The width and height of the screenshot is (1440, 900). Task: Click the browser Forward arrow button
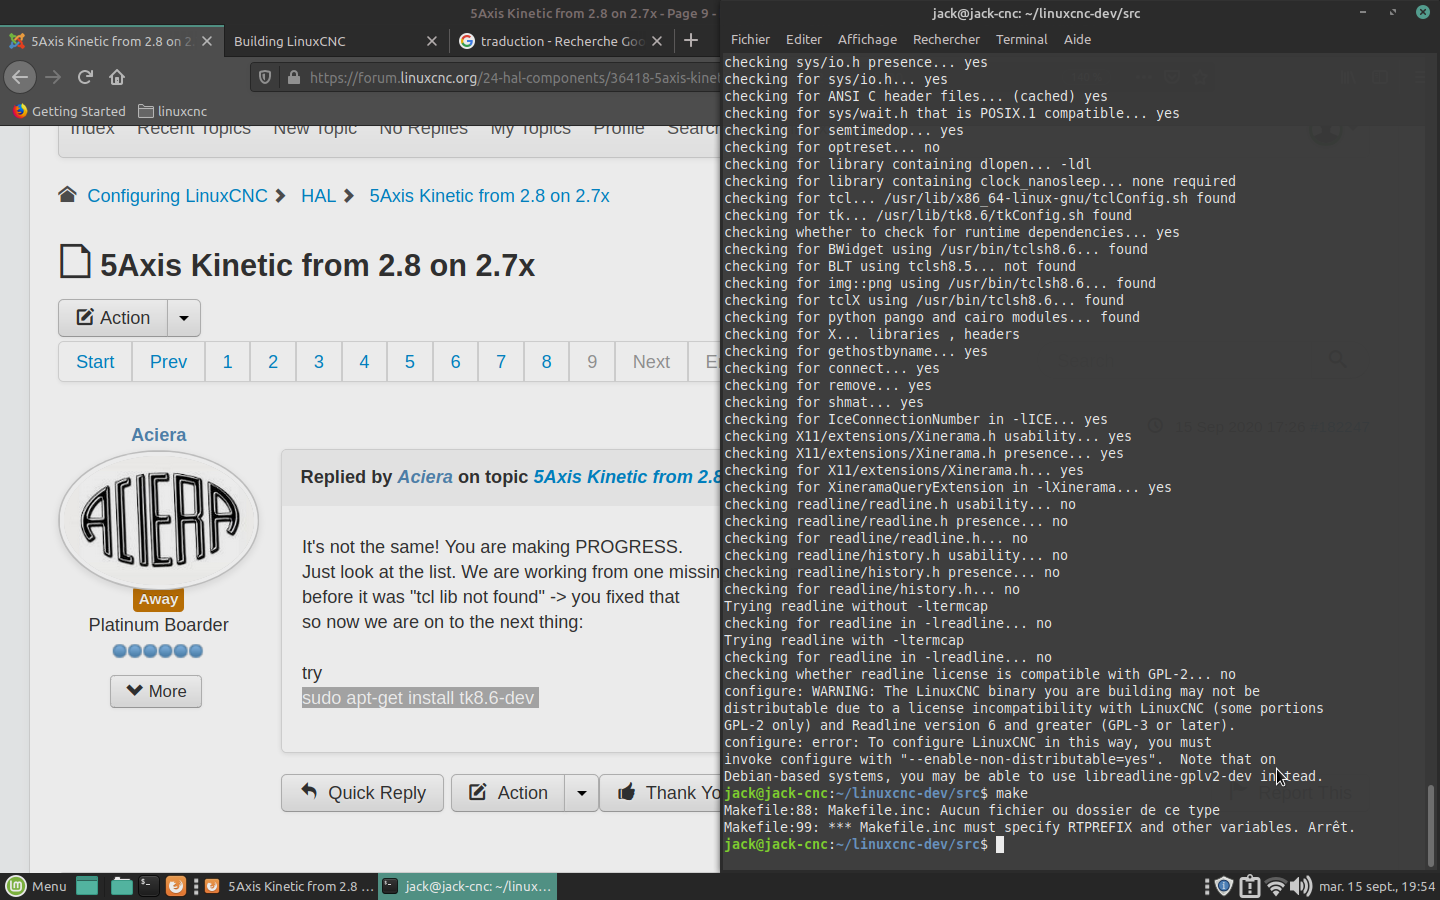point(53,77)
